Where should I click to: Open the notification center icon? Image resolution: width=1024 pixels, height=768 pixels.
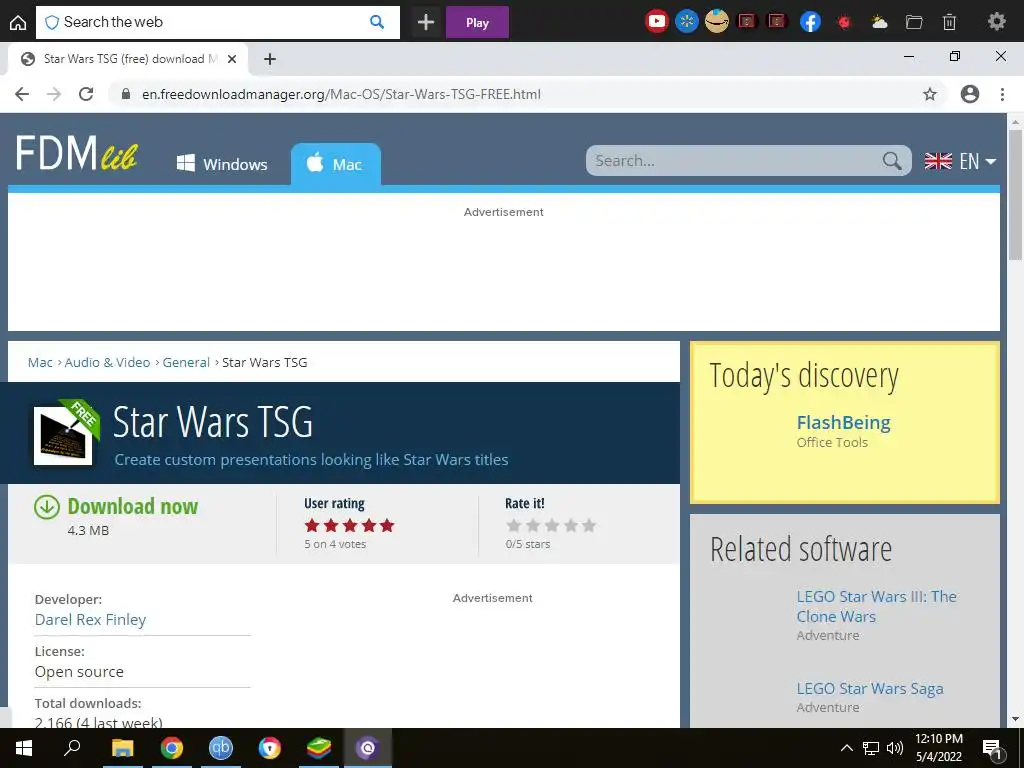click(993, 749)
